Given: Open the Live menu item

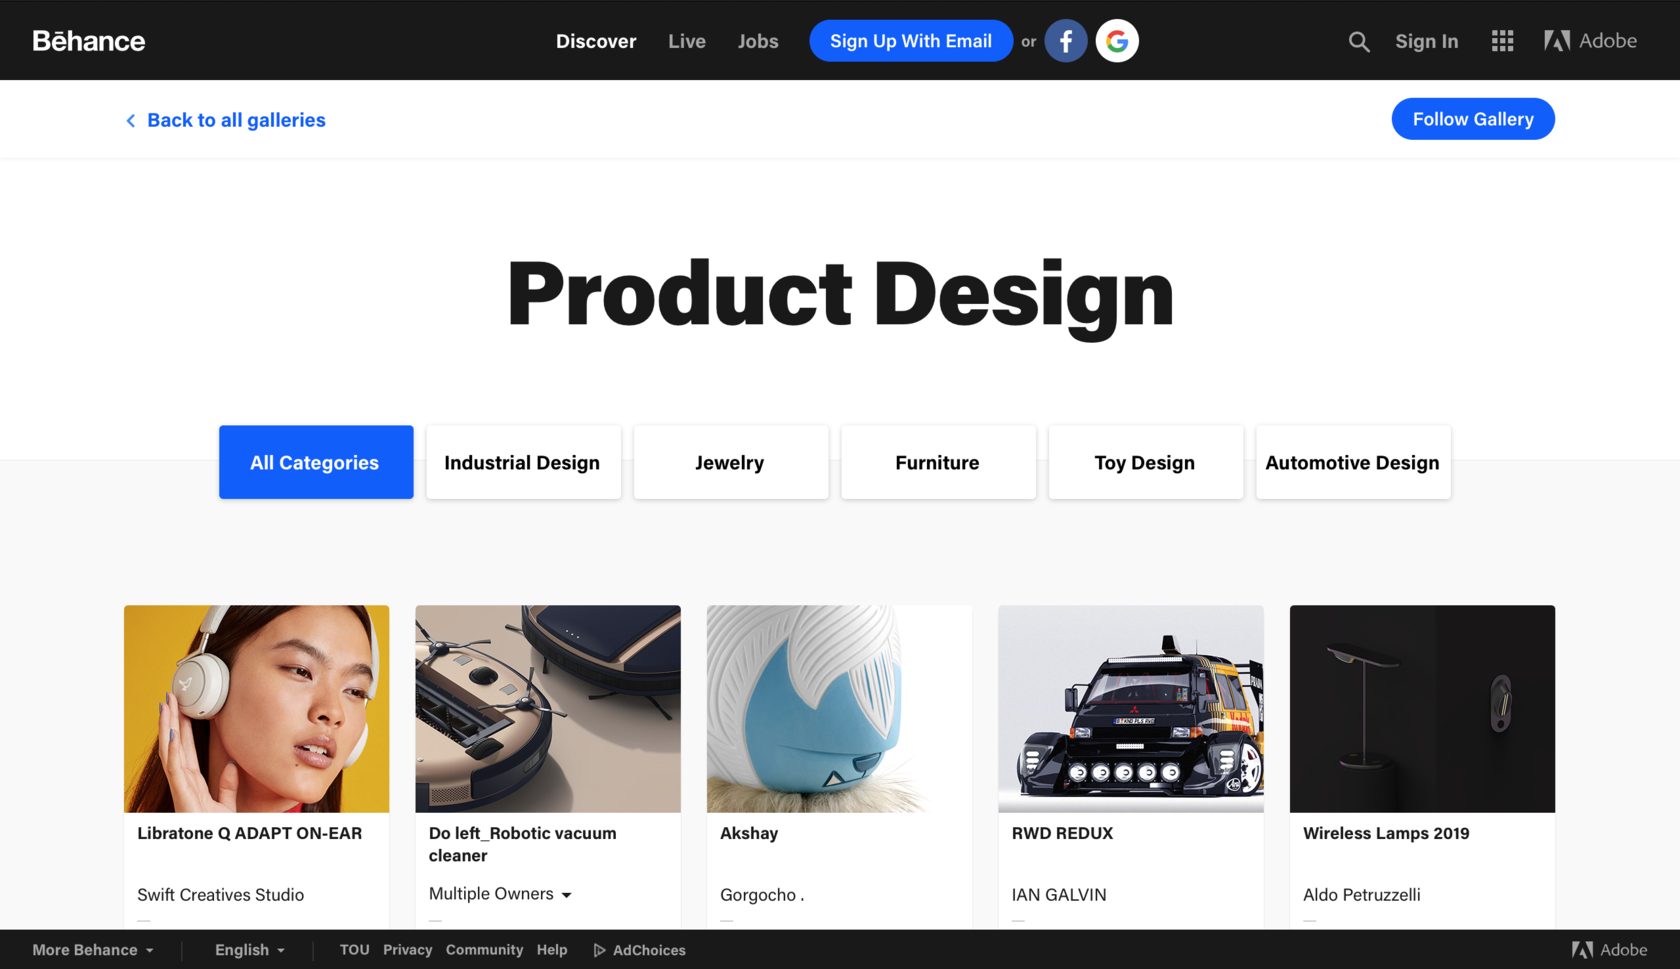Looking at the screenshot, I should [x=687, y=41].
